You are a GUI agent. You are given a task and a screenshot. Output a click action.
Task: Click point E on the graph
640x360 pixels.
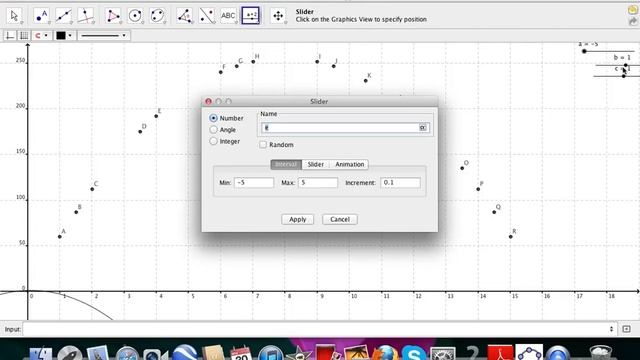[156, 116]
